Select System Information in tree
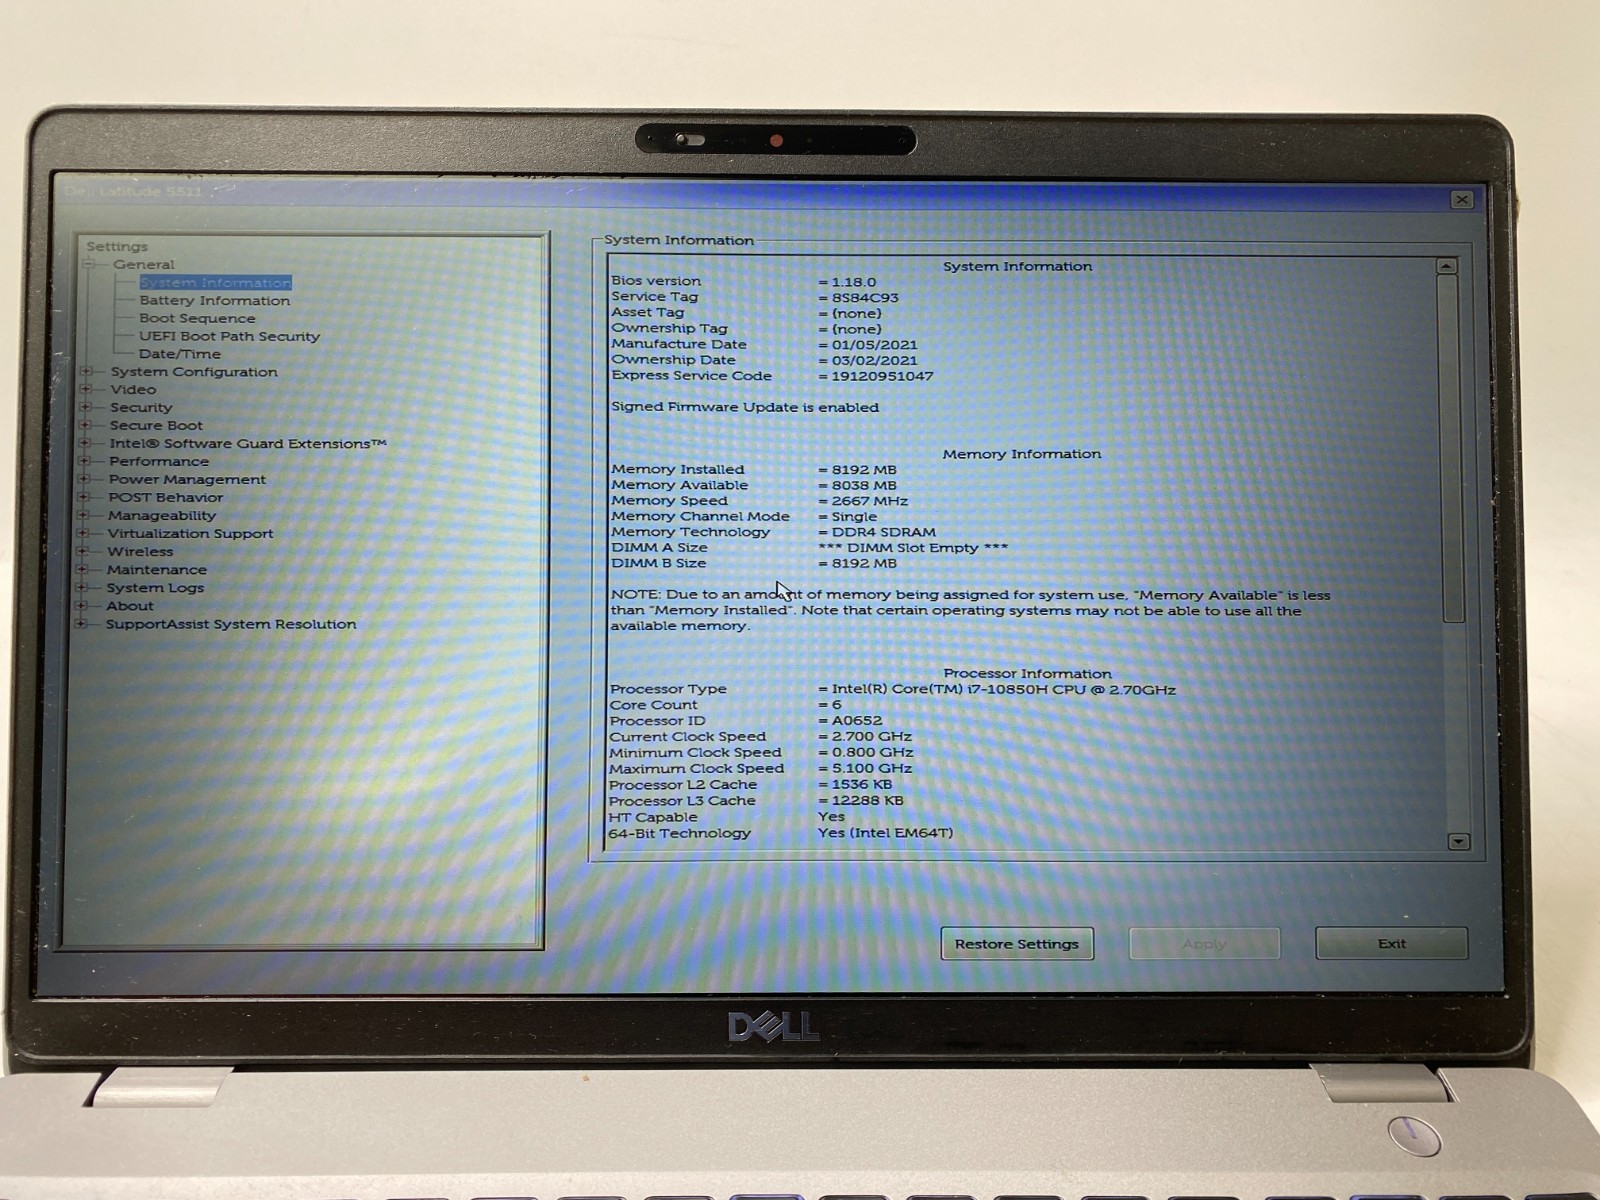 tap(215, 283)
